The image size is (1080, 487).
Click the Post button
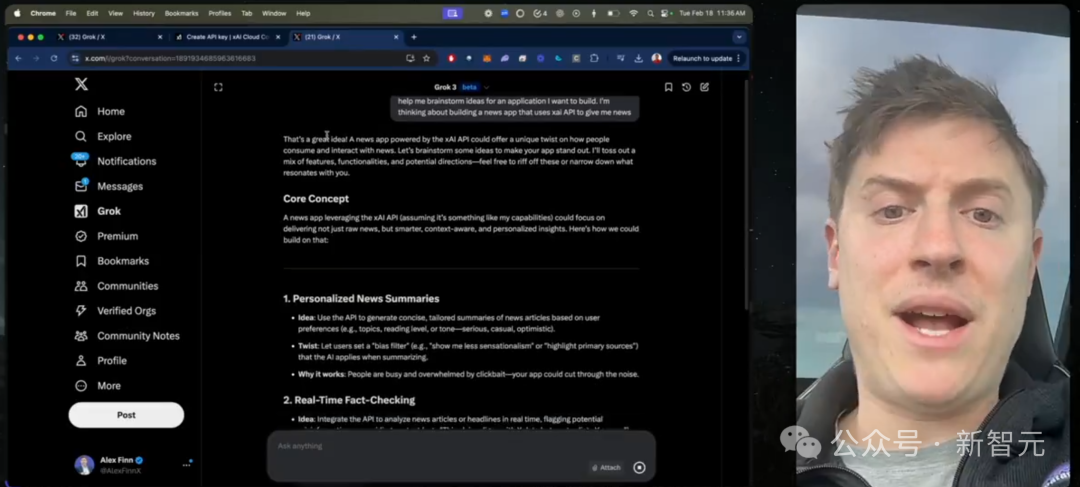tap(126, 415)
